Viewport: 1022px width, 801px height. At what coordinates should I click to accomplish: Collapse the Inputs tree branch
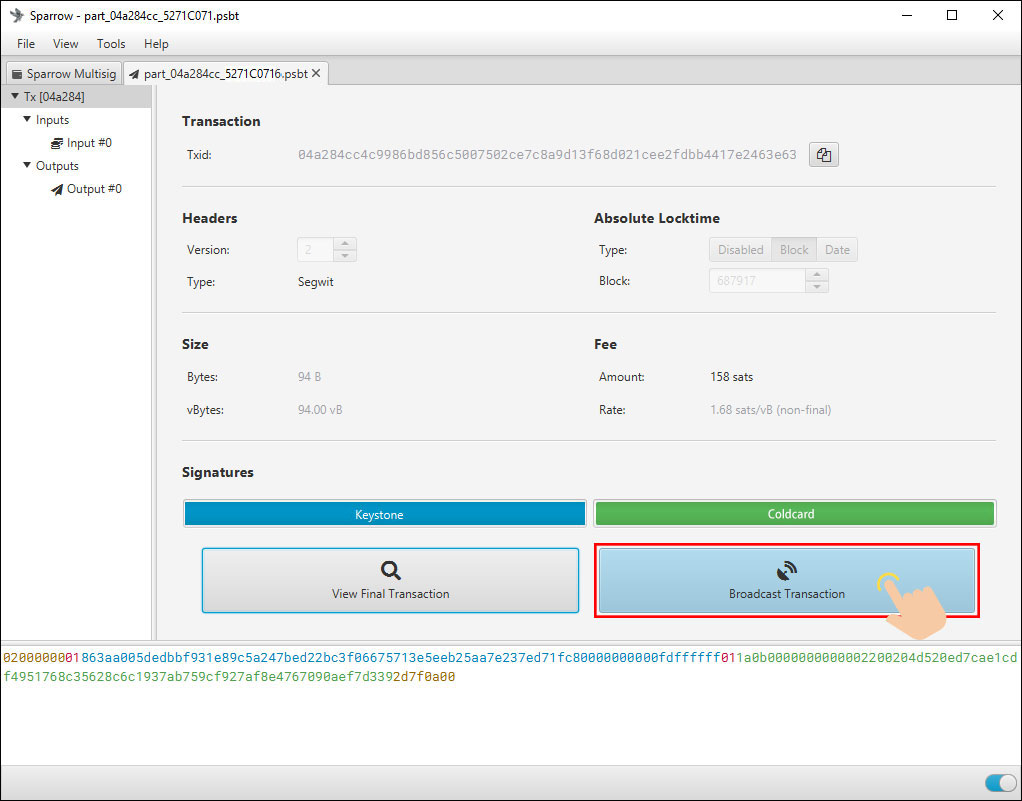pos(27,120)
